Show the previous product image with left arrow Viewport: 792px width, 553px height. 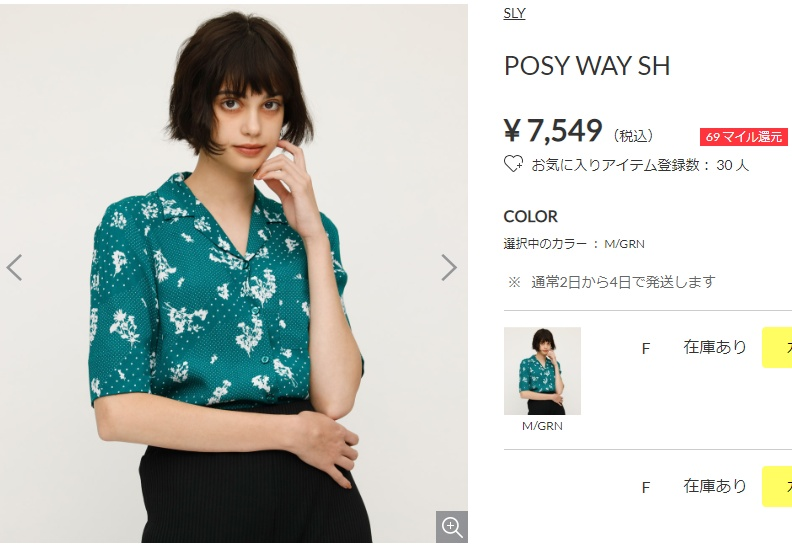(14, 267)
